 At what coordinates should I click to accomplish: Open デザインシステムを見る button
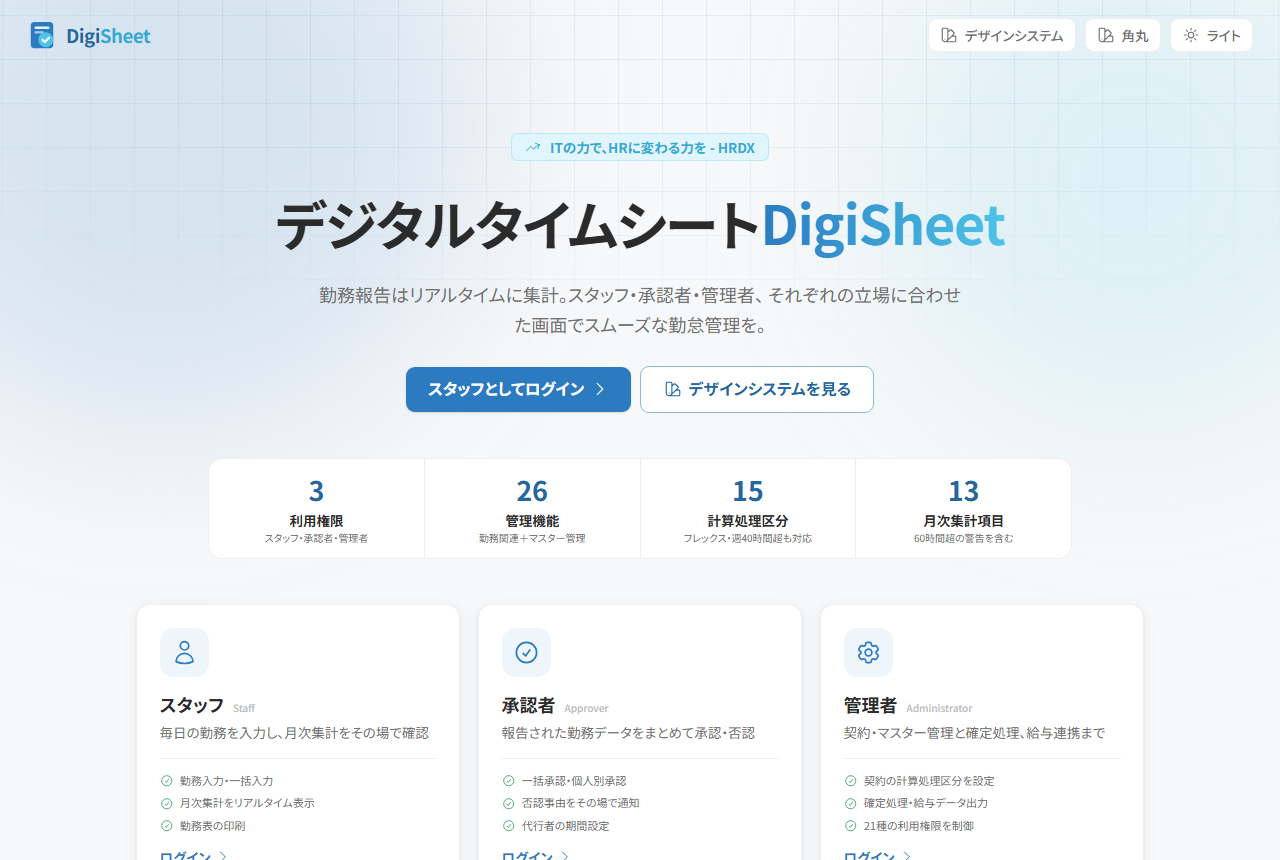pyautogui.click(x=757, y=389)
